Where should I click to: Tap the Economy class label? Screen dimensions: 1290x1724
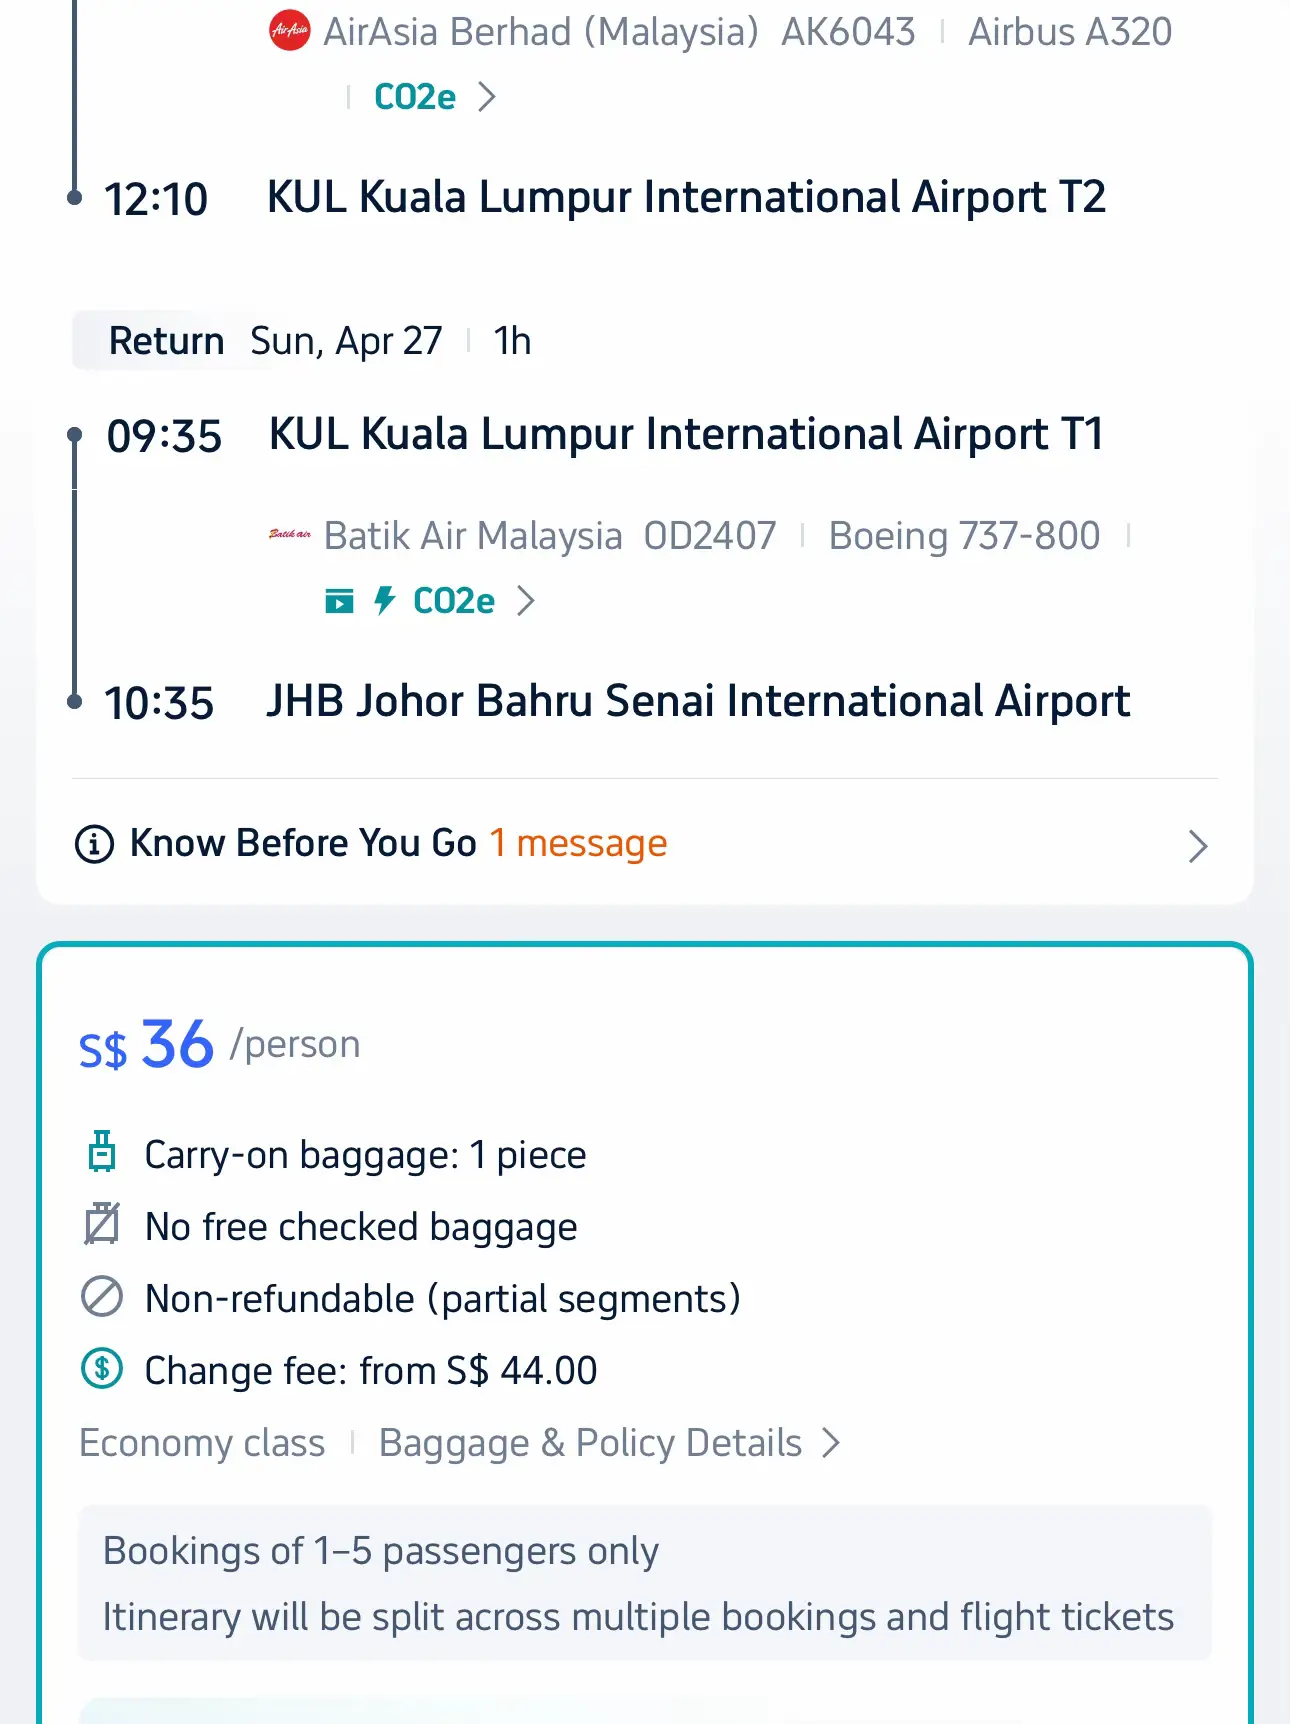[202, 1443]
